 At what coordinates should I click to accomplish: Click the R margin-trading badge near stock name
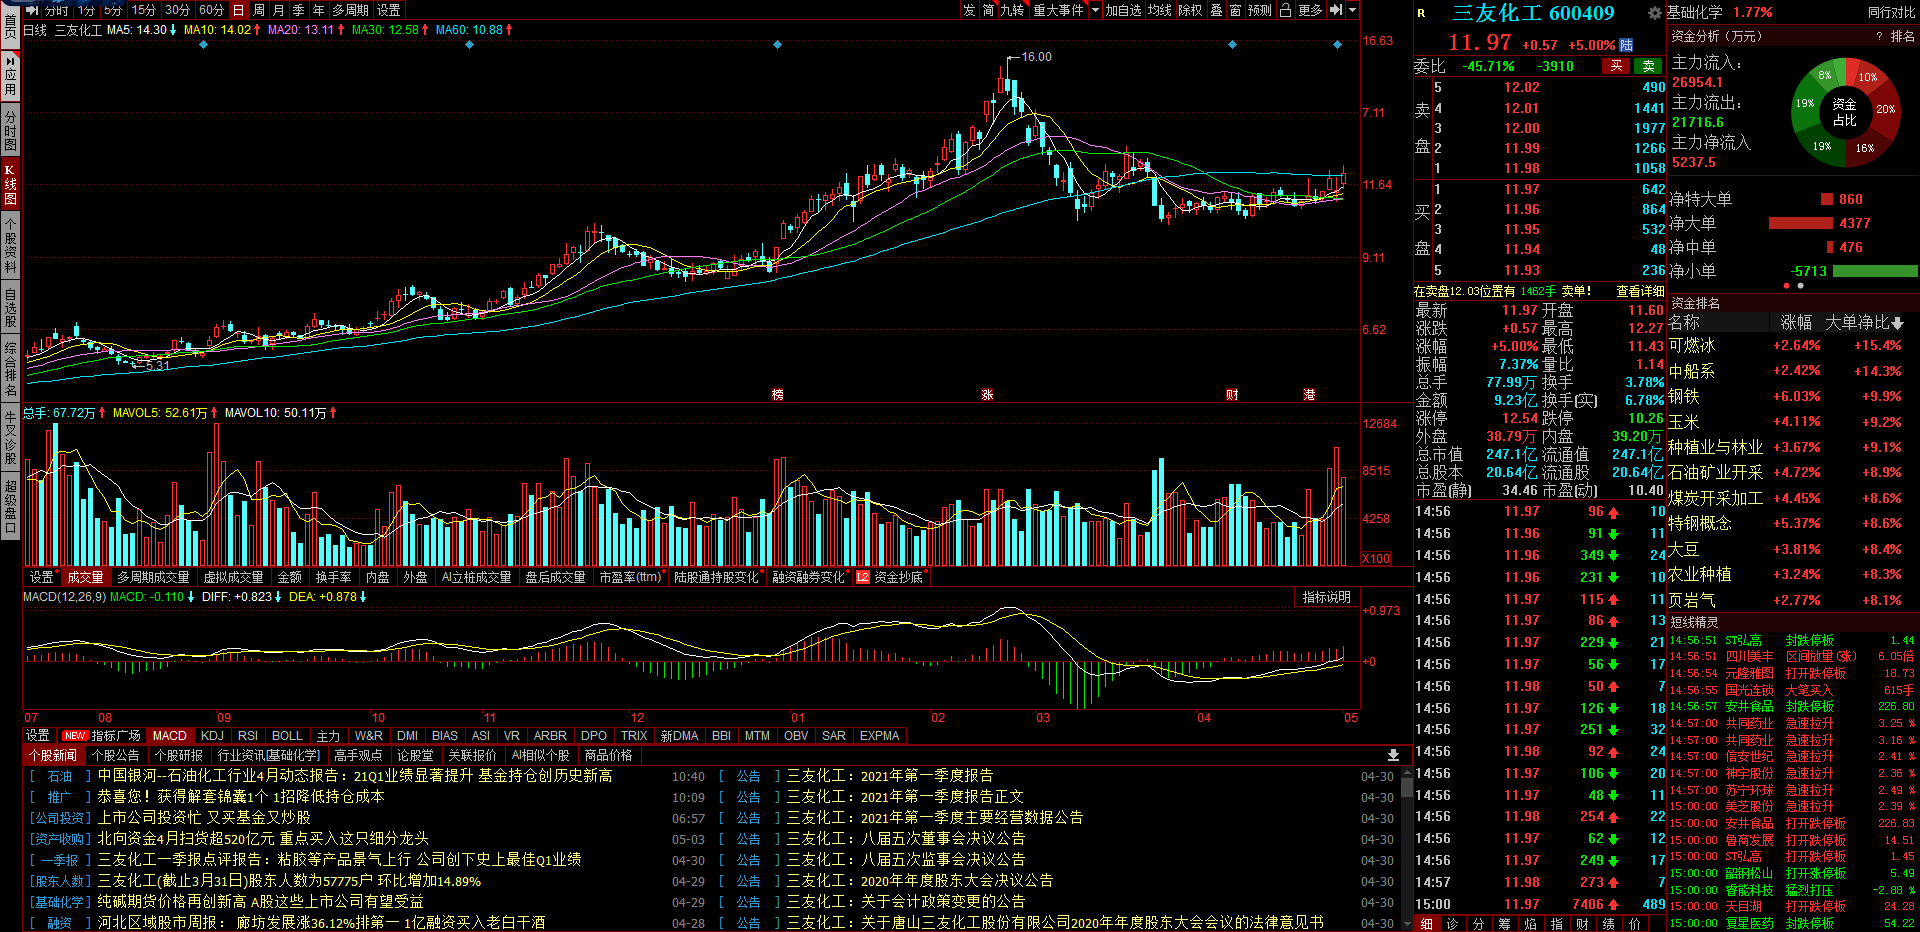1421,13
